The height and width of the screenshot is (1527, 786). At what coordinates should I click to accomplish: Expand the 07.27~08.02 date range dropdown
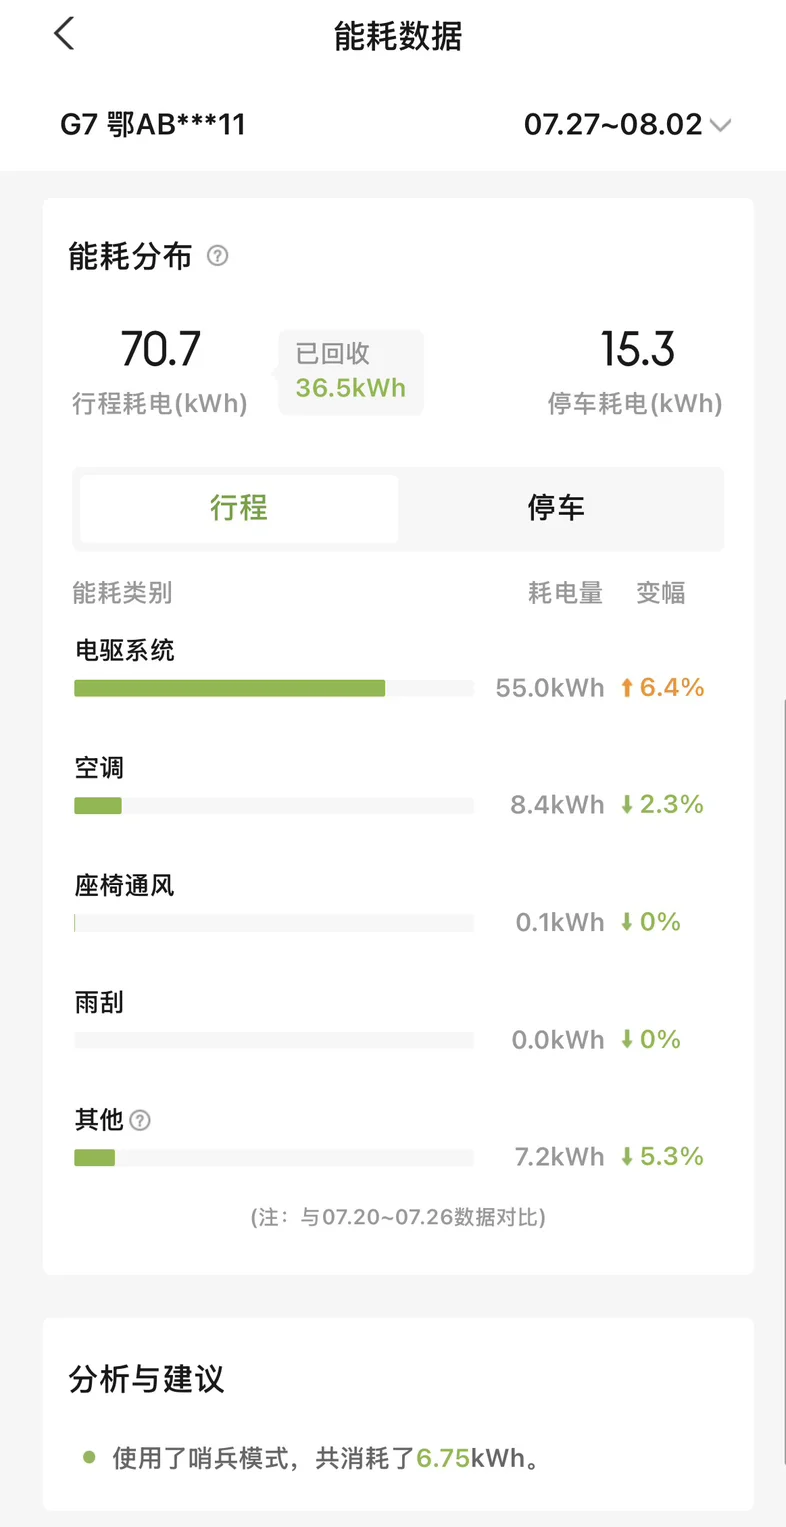pos(628,125)
